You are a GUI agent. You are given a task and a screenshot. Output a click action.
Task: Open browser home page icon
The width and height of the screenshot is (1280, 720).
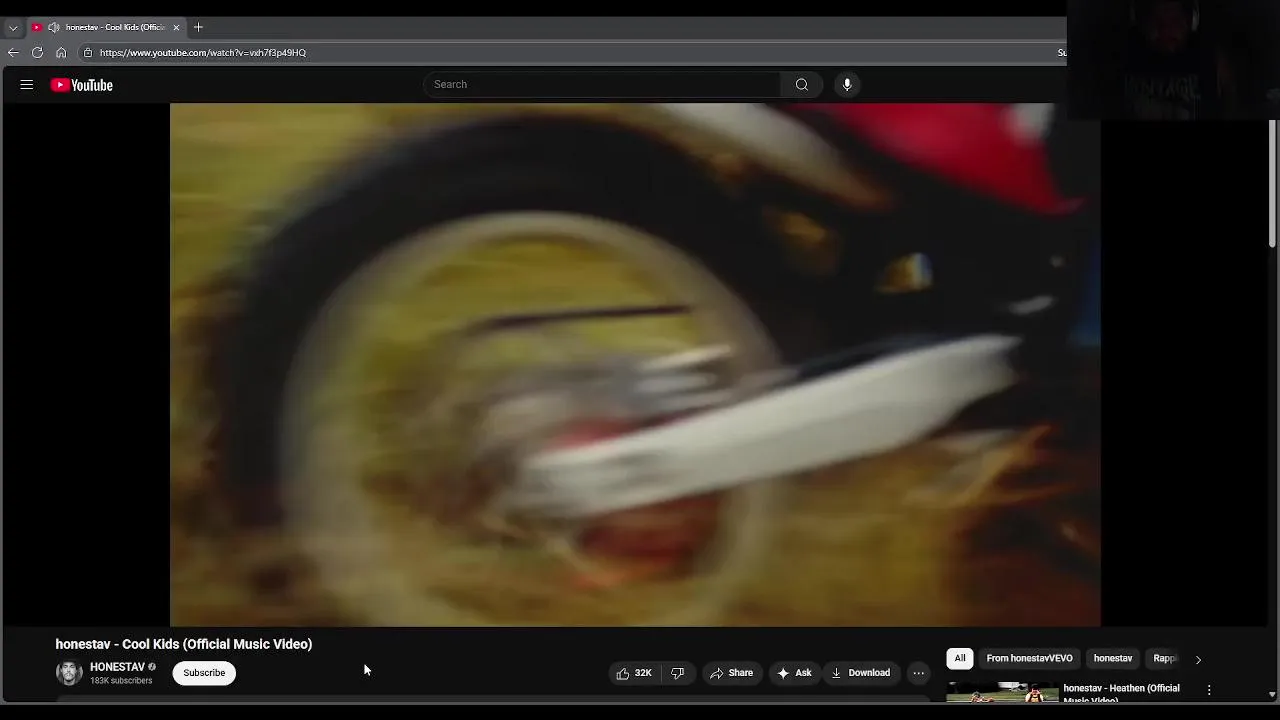[61, 52]
